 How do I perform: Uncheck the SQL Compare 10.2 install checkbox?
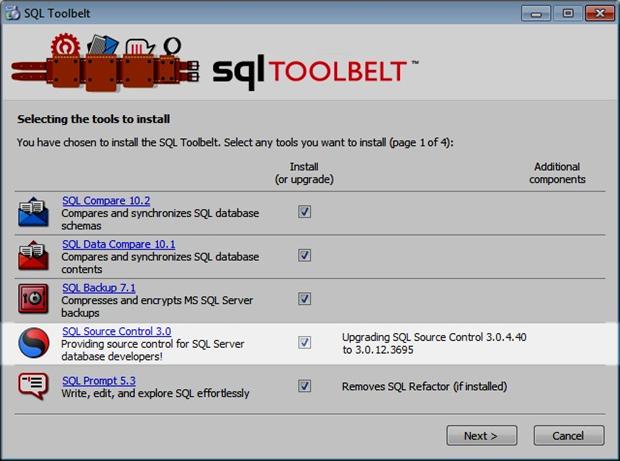[304, 212]
